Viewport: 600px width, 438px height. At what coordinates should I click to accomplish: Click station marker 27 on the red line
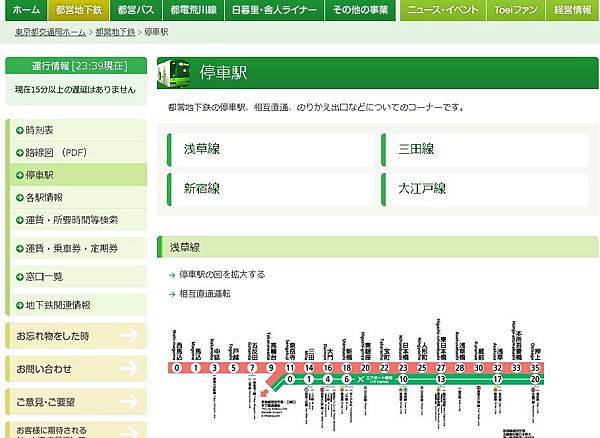pos(441,368)
